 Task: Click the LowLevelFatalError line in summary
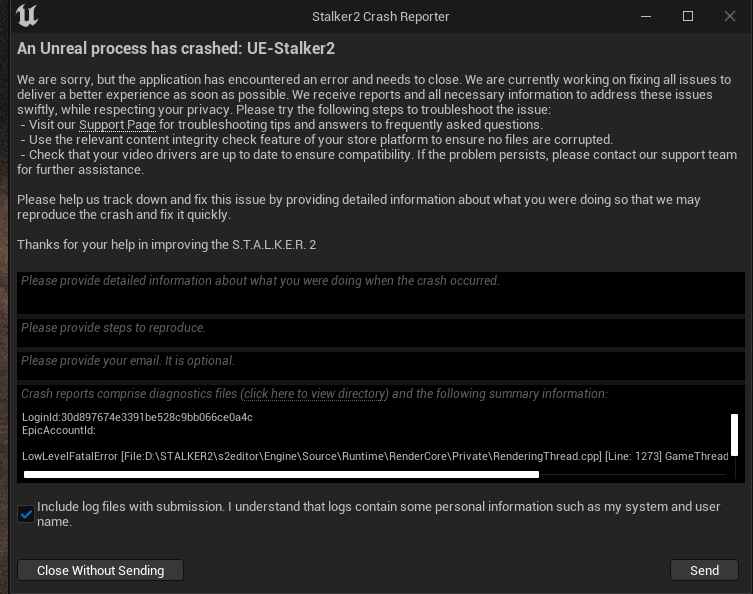click(375, 456)
